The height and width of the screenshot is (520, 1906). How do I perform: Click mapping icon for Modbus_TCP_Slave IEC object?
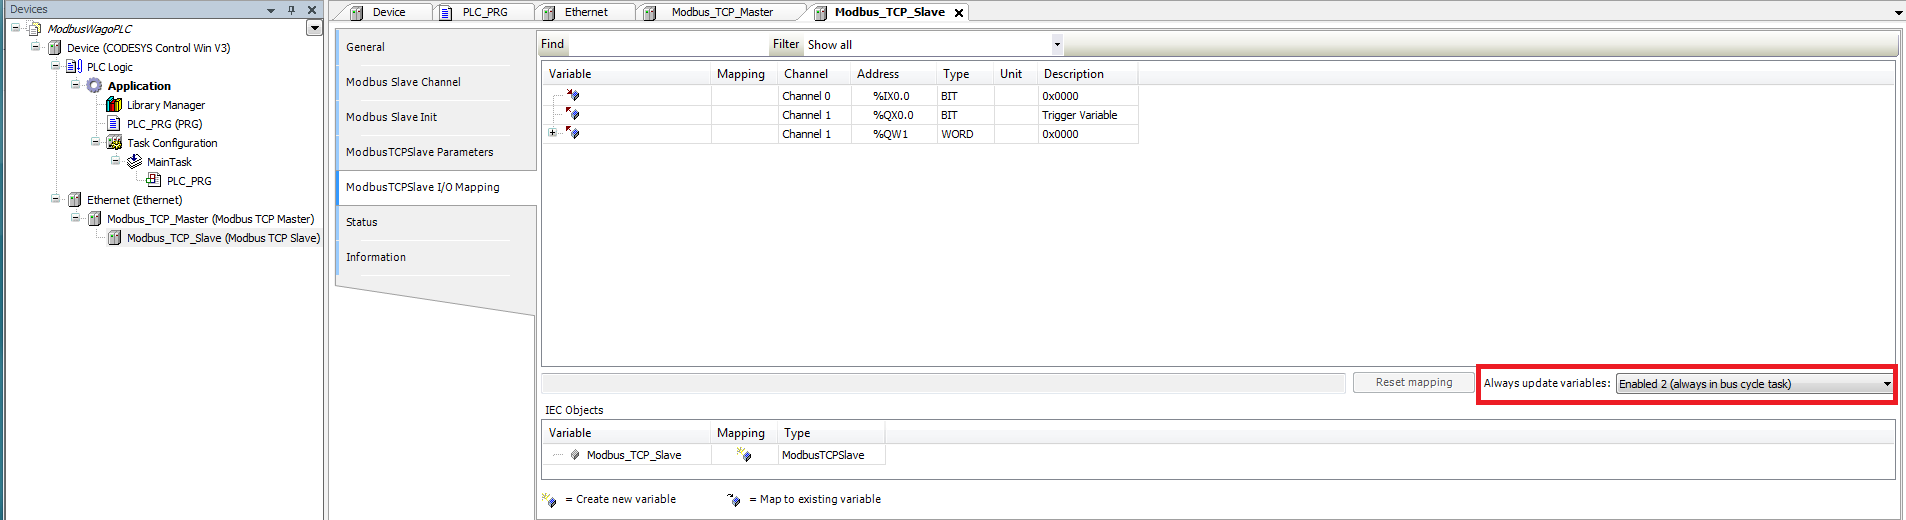pyautogui.click(x=744, y=455)
